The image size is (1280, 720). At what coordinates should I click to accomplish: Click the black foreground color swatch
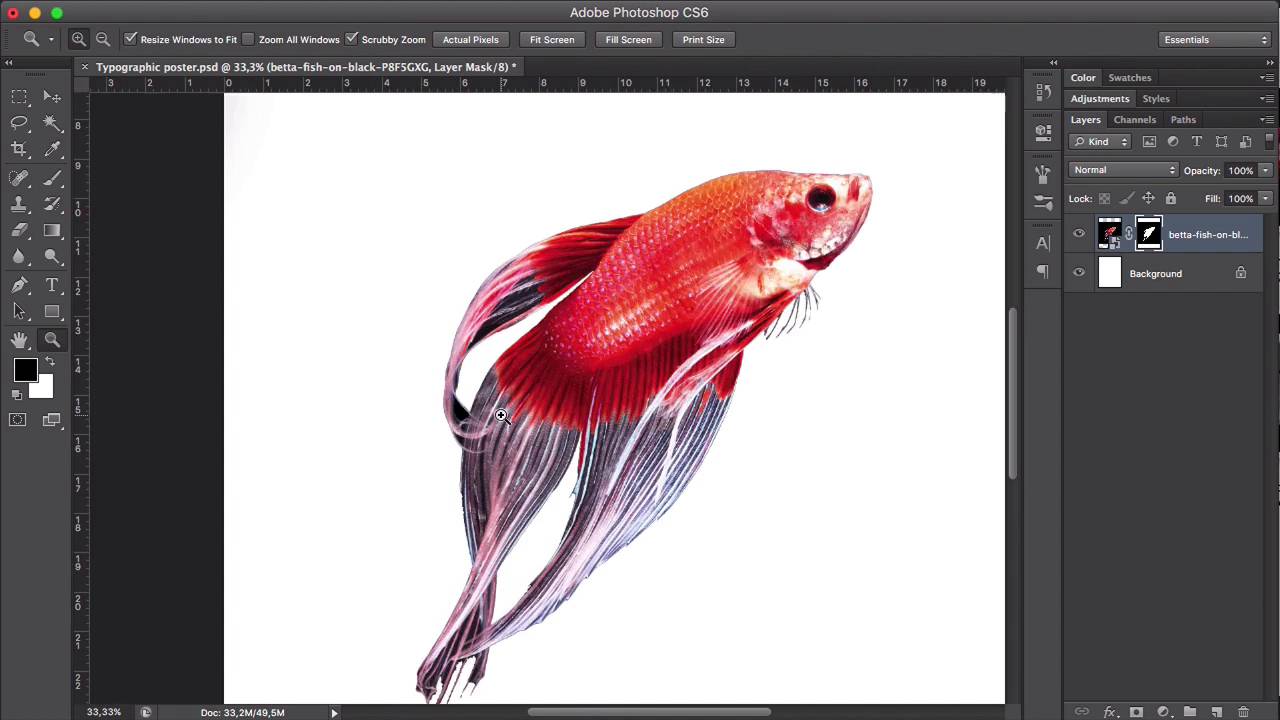[x=25, y=371]
